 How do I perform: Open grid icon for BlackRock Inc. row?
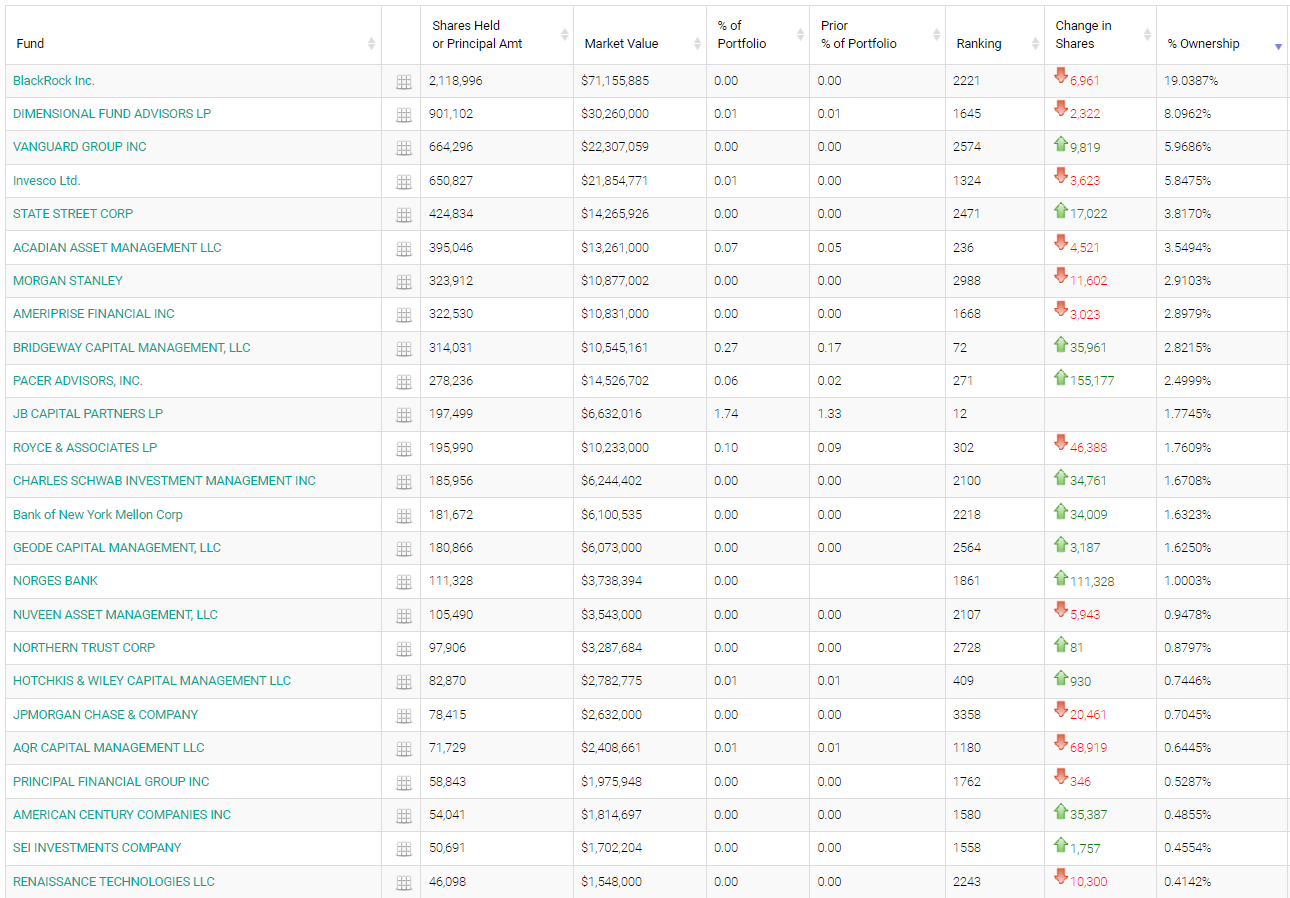point(404,82)
